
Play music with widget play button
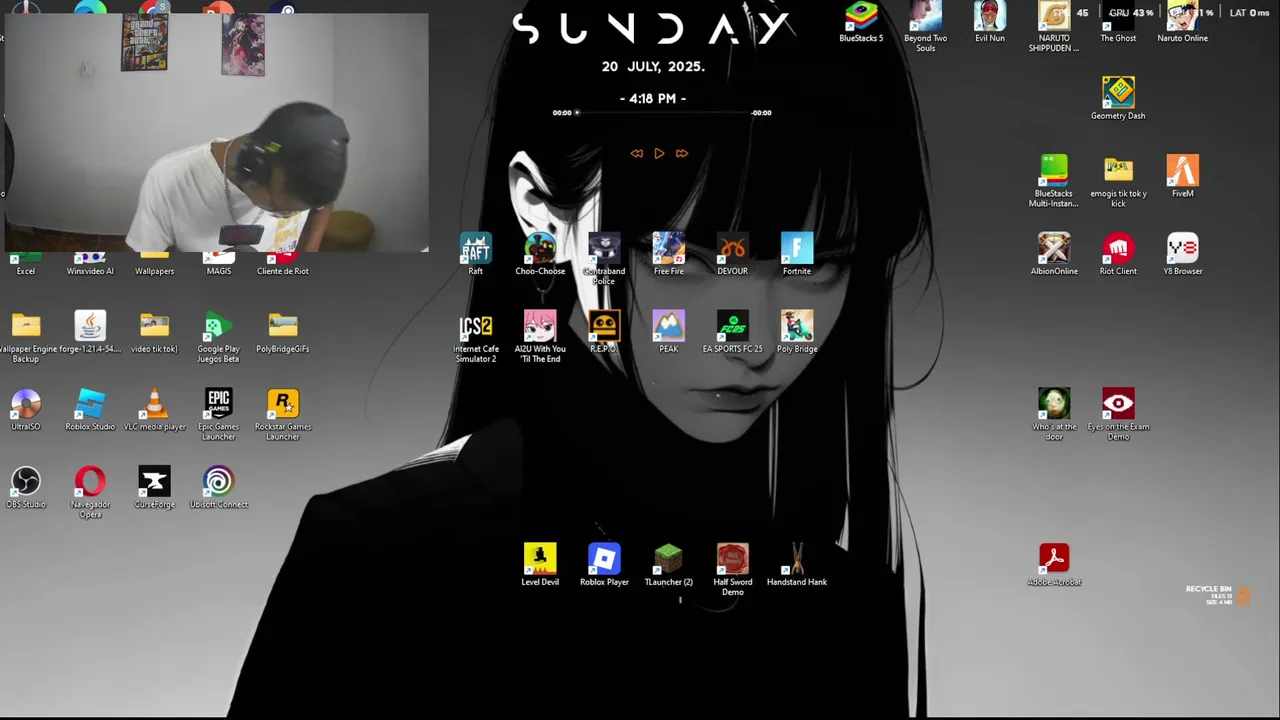click(659, 153)
